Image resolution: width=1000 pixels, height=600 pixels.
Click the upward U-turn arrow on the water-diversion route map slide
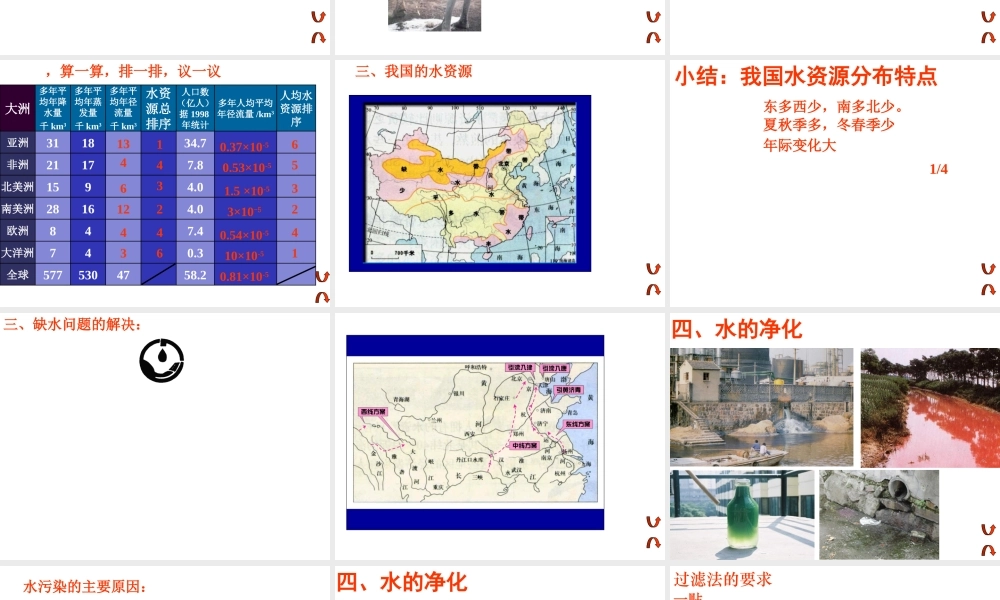(x=653, y=522)
